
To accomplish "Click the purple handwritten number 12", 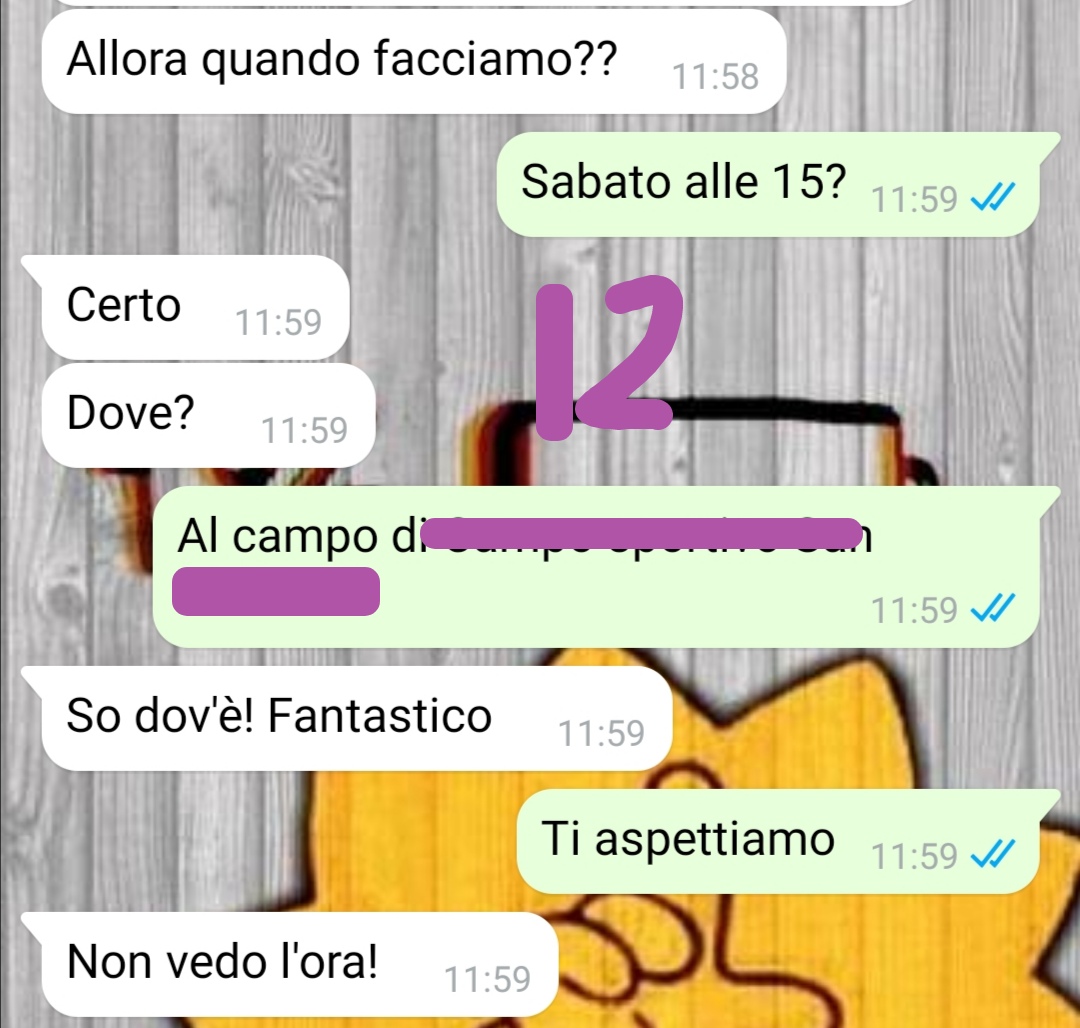I will [609, 357].
